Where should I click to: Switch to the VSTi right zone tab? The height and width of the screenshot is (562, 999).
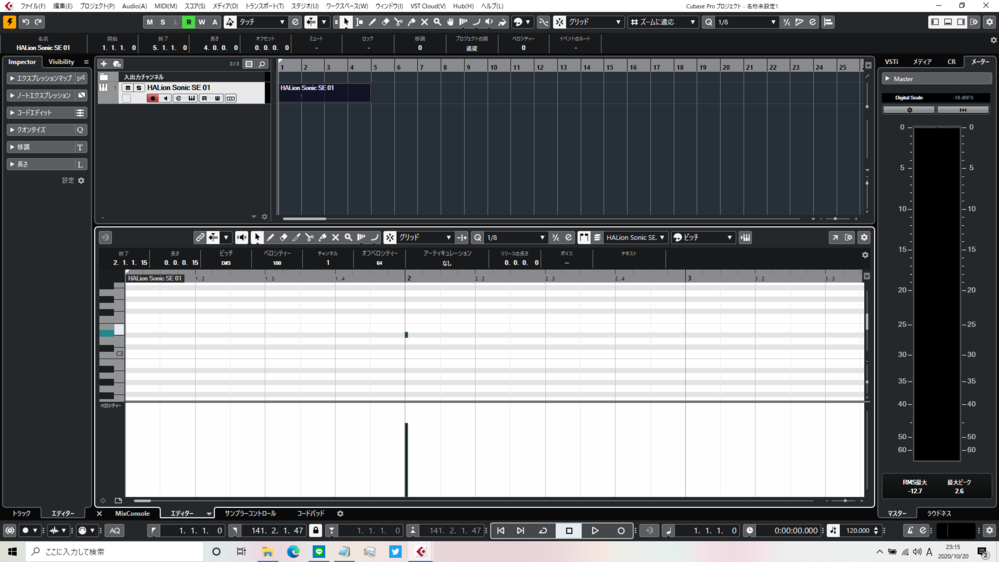[x=891, y=62]
